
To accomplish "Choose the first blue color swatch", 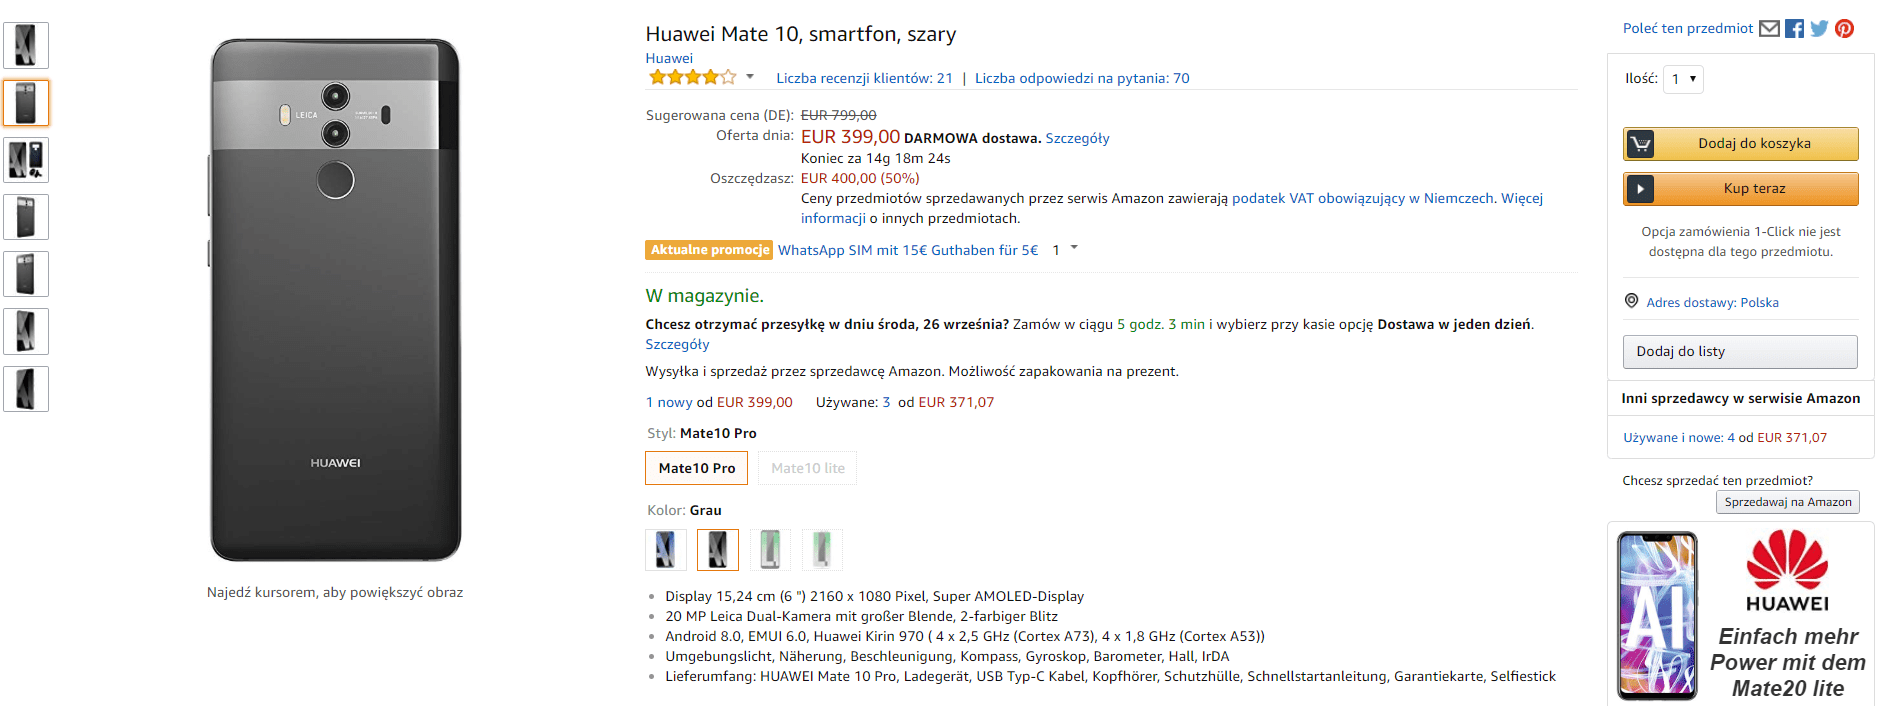I will click(x=666, y=549).
